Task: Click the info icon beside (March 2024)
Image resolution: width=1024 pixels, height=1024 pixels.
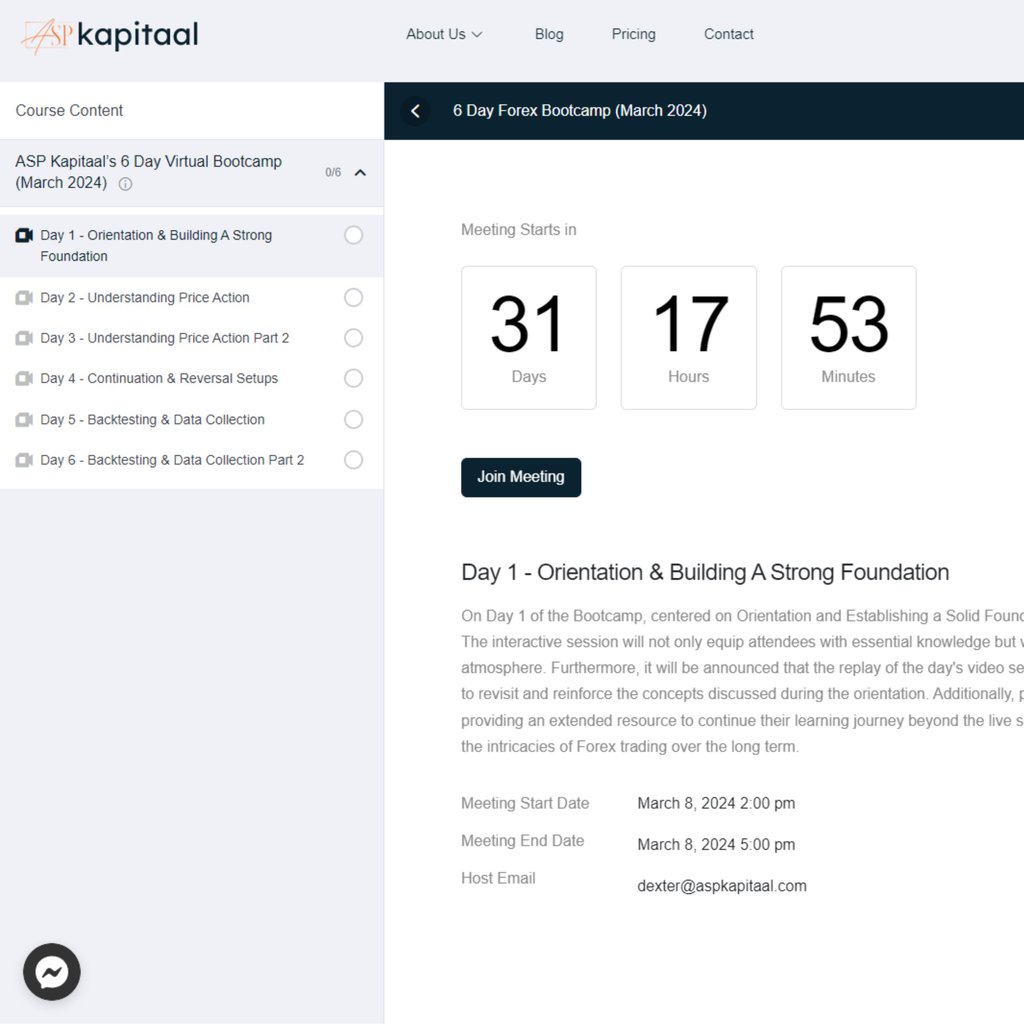Action: click(x=125, y=184)
